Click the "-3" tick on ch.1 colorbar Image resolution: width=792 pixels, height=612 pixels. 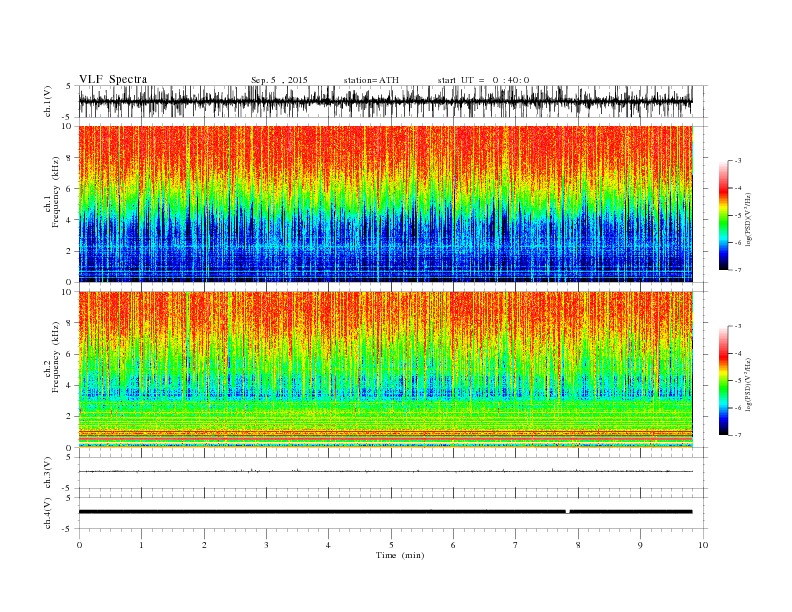(738, 161)
